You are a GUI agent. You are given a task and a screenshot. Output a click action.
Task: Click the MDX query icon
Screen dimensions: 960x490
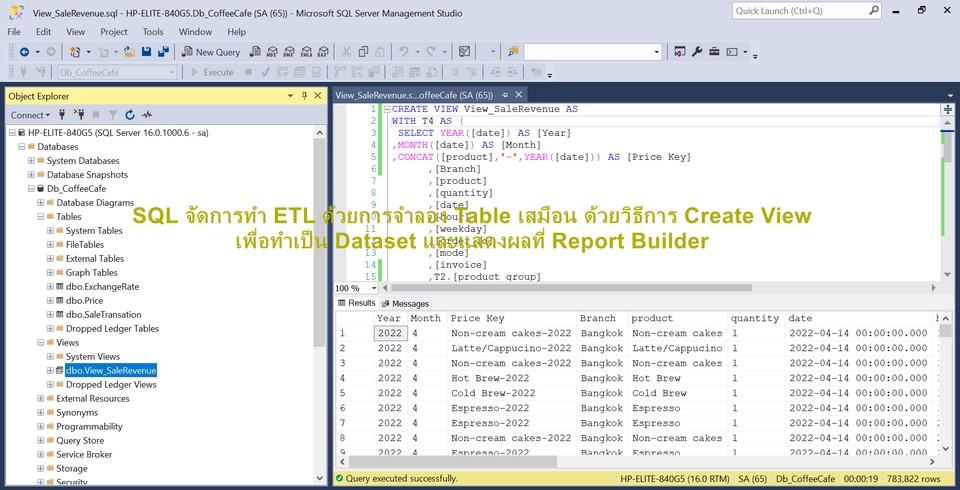(x=272, y=52)
